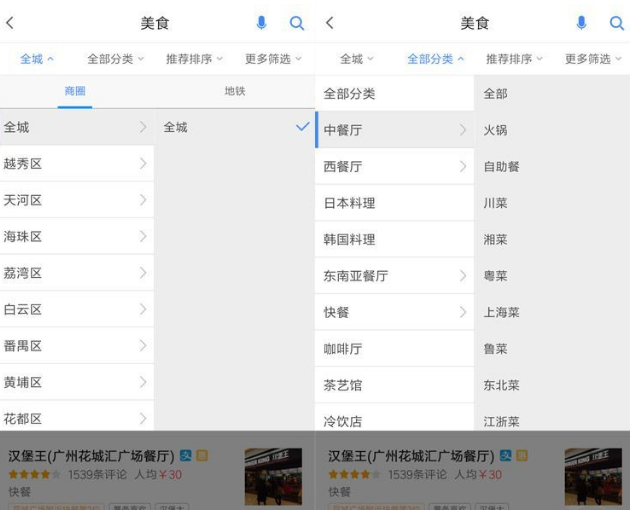Select 咖啡厅 category
The image size is (630, 510).
coord(395,349)
